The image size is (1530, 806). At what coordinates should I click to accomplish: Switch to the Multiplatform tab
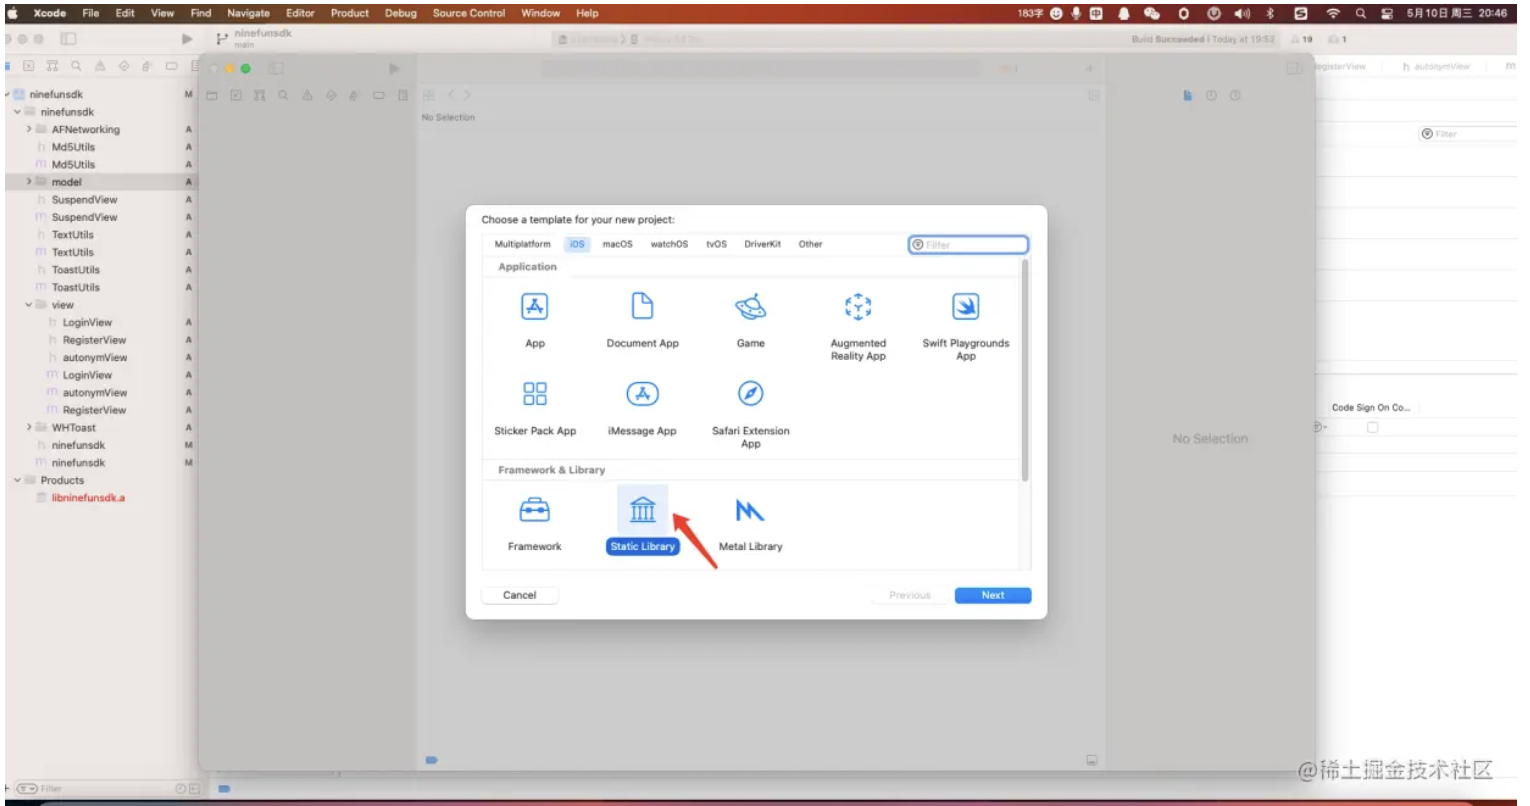coord(522,244)
